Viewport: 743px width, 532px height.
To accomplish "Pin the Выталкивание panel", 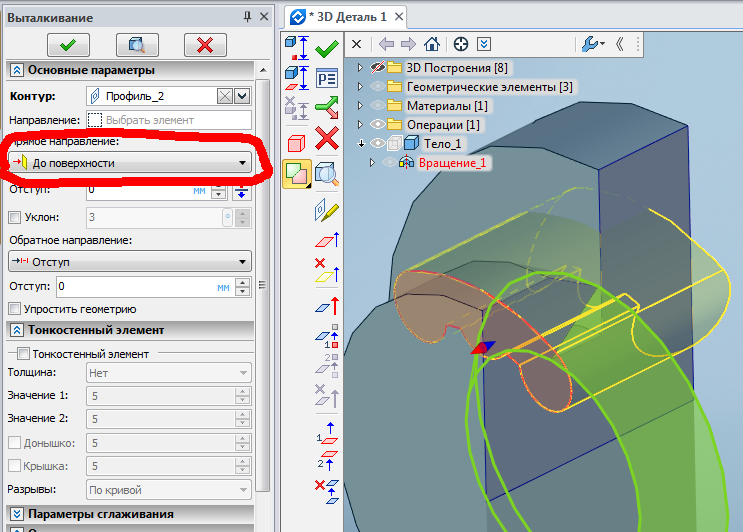I will (x=247, y=17).
